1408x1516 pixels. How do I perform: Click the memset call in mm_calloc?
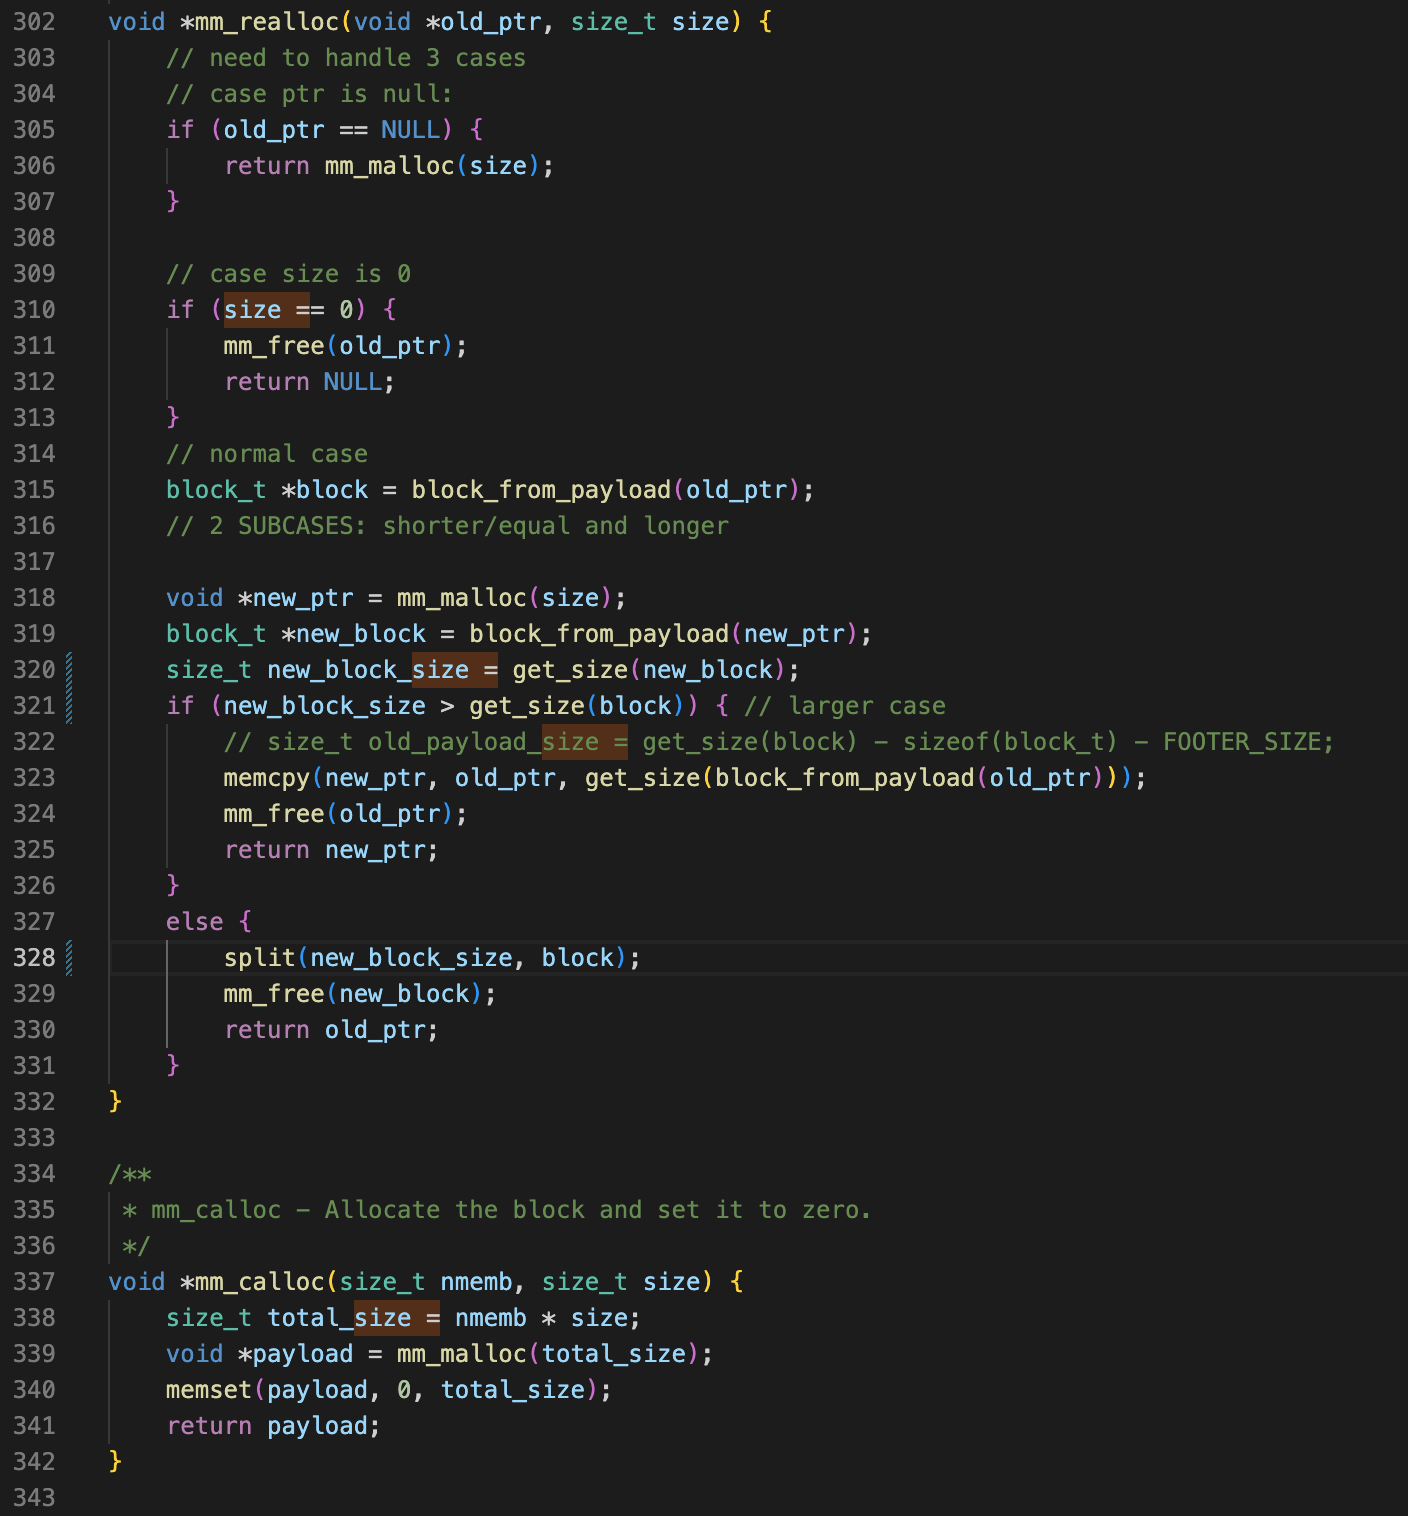(209, 1390)
